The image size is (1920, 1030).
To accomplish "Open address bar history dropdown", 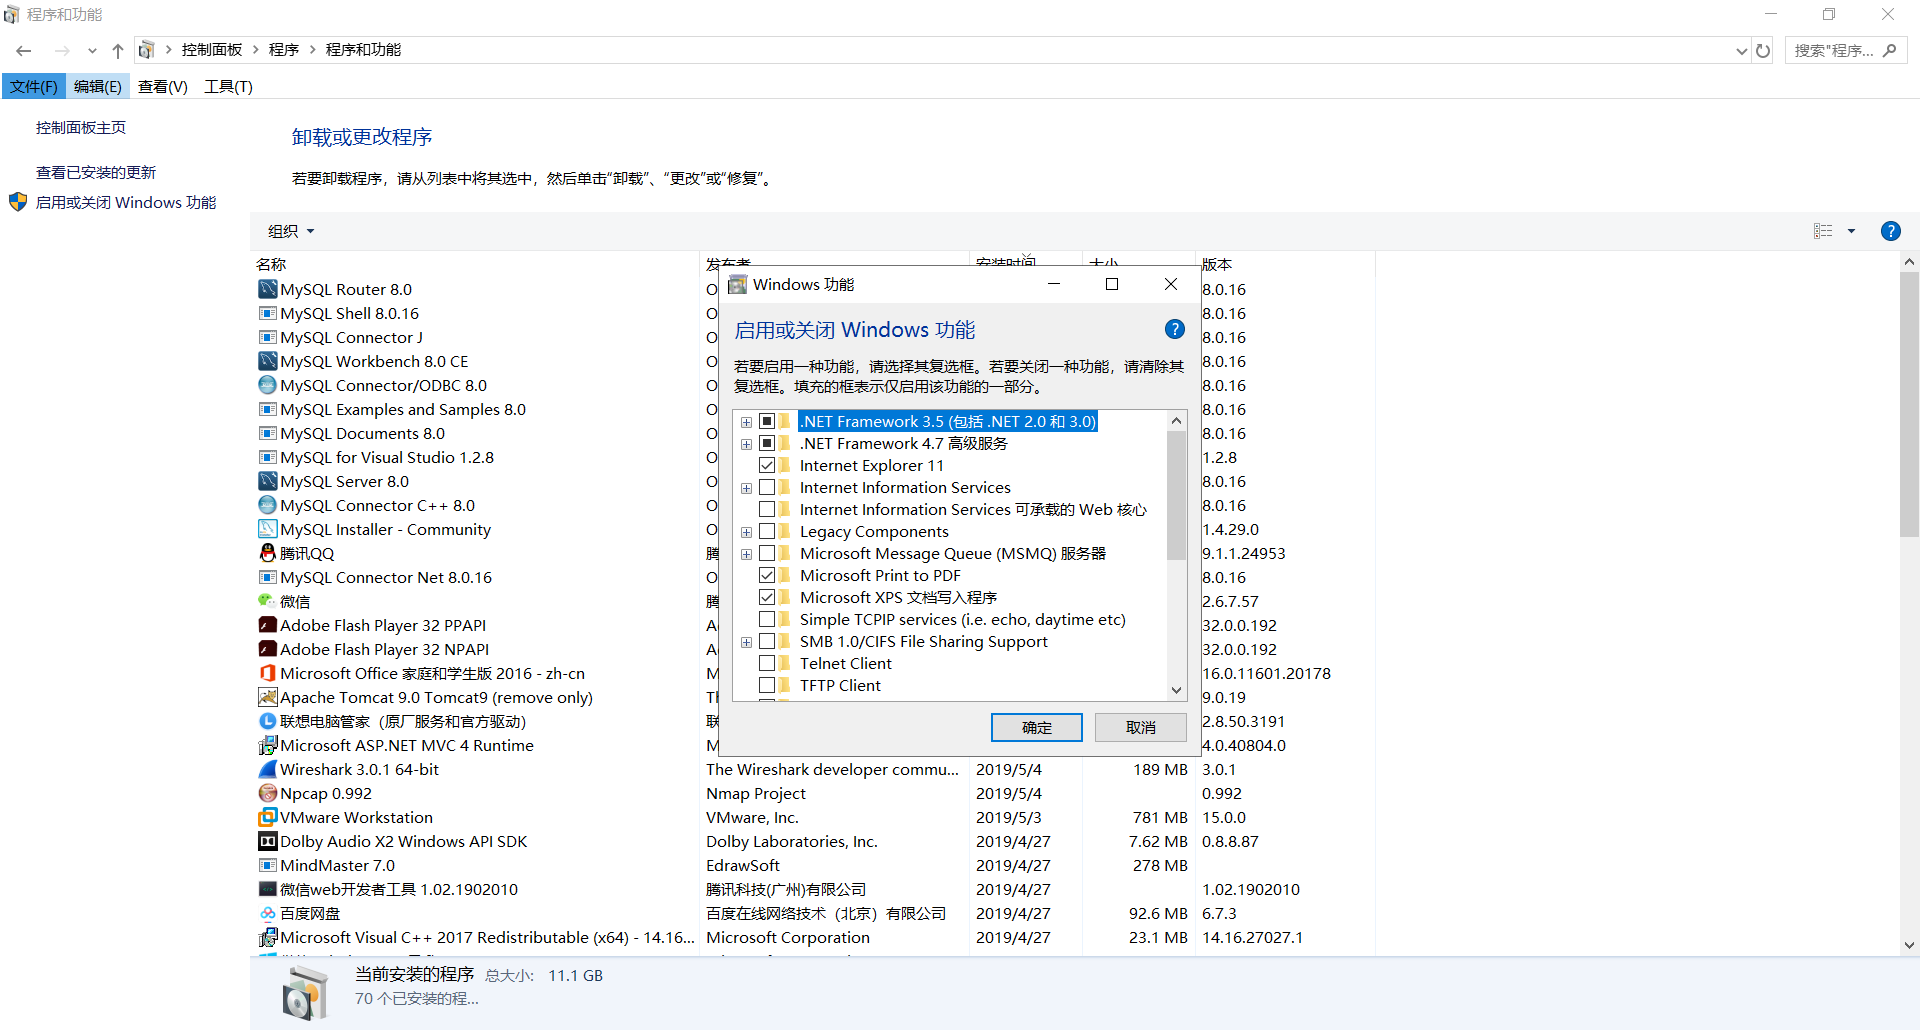I will click(1741, 50).
